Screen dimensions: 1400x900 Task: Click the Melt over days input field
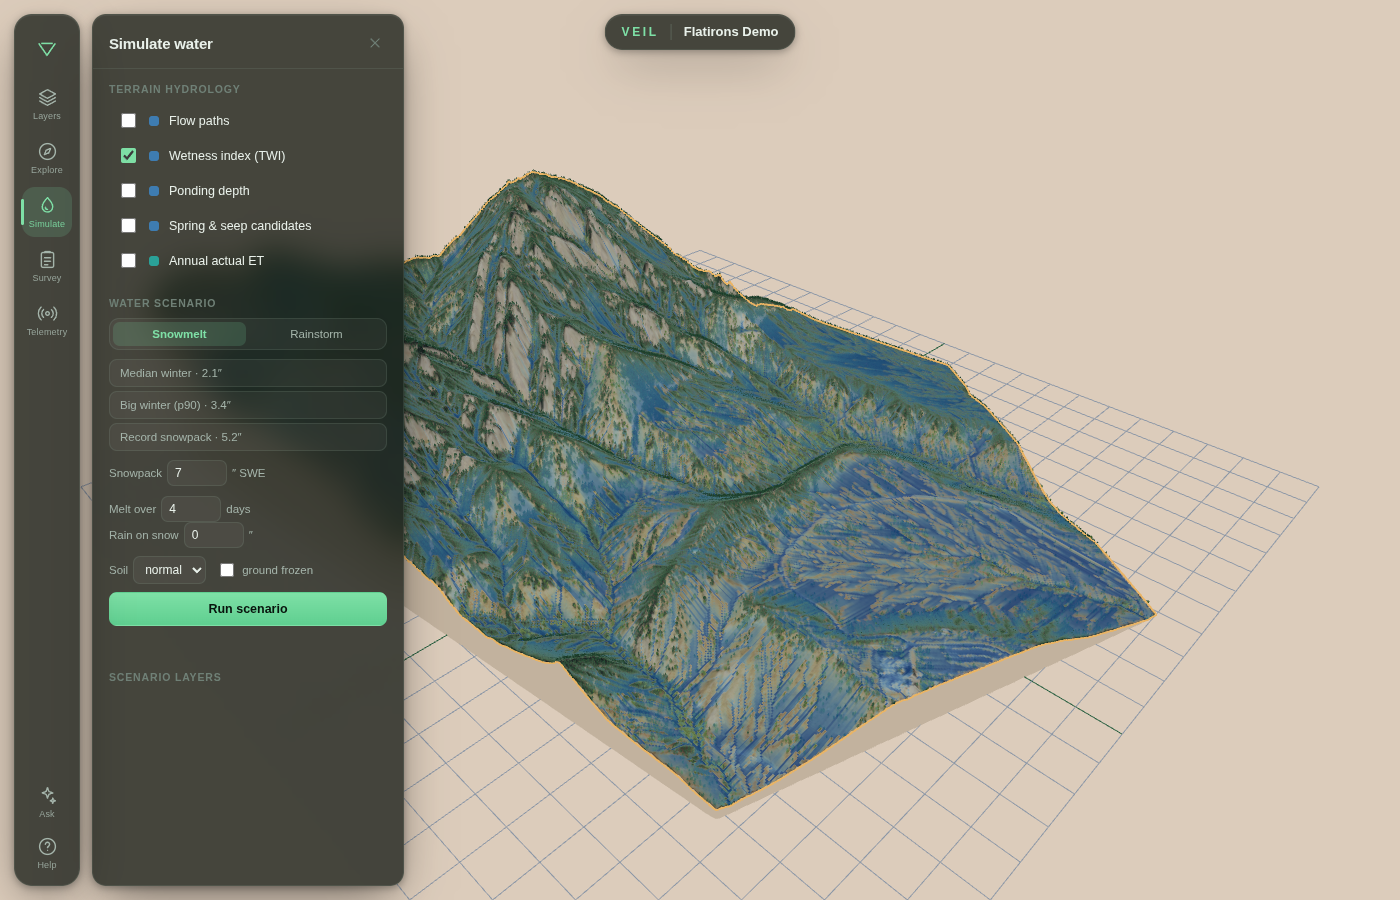click(191, 509)
